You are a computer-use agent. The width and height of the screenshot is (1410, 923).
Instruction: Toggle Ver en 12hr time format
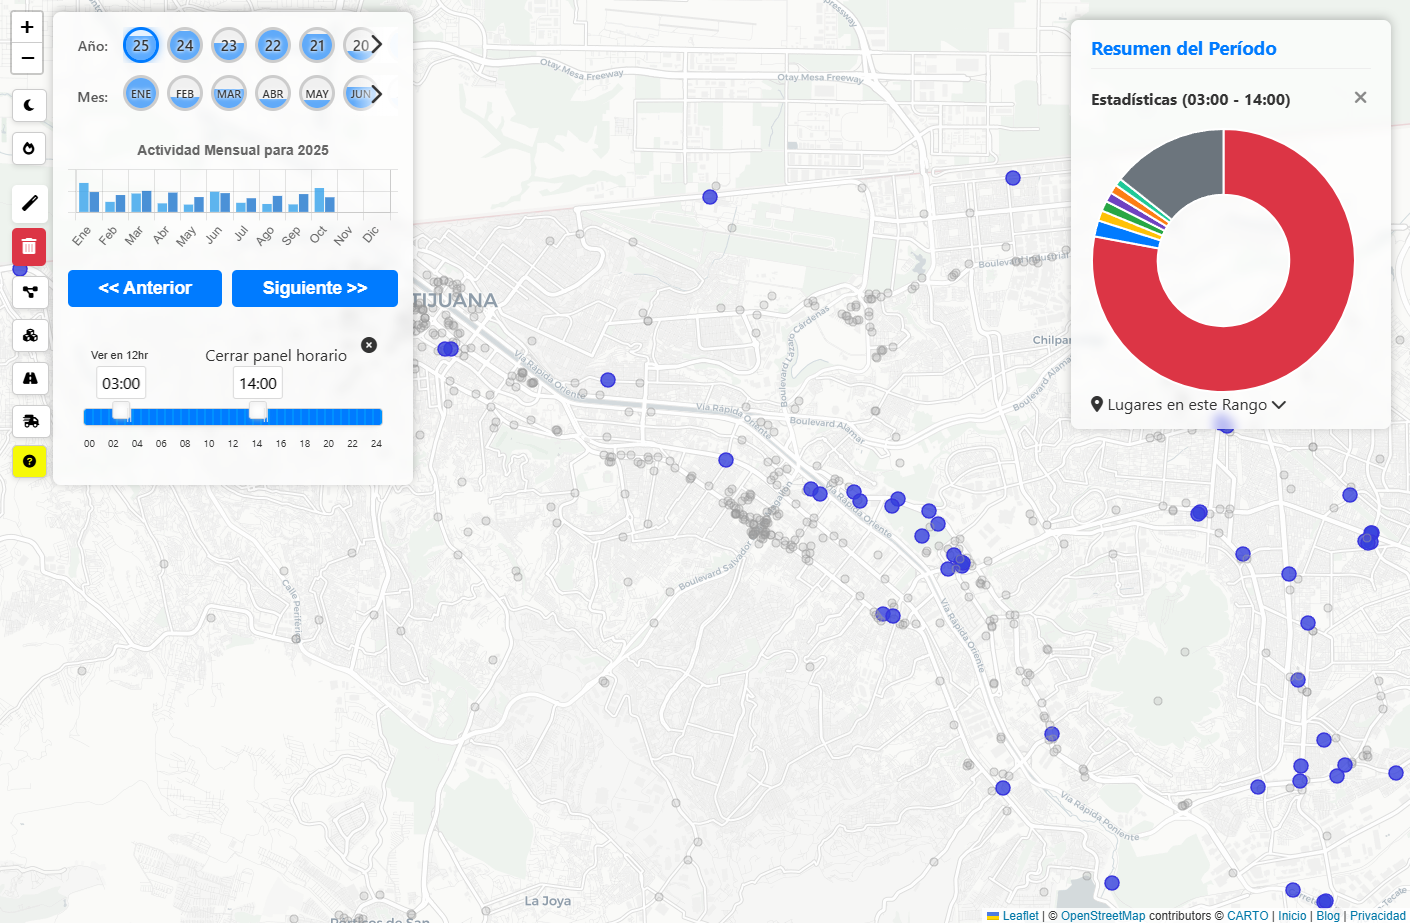[119, 355]
